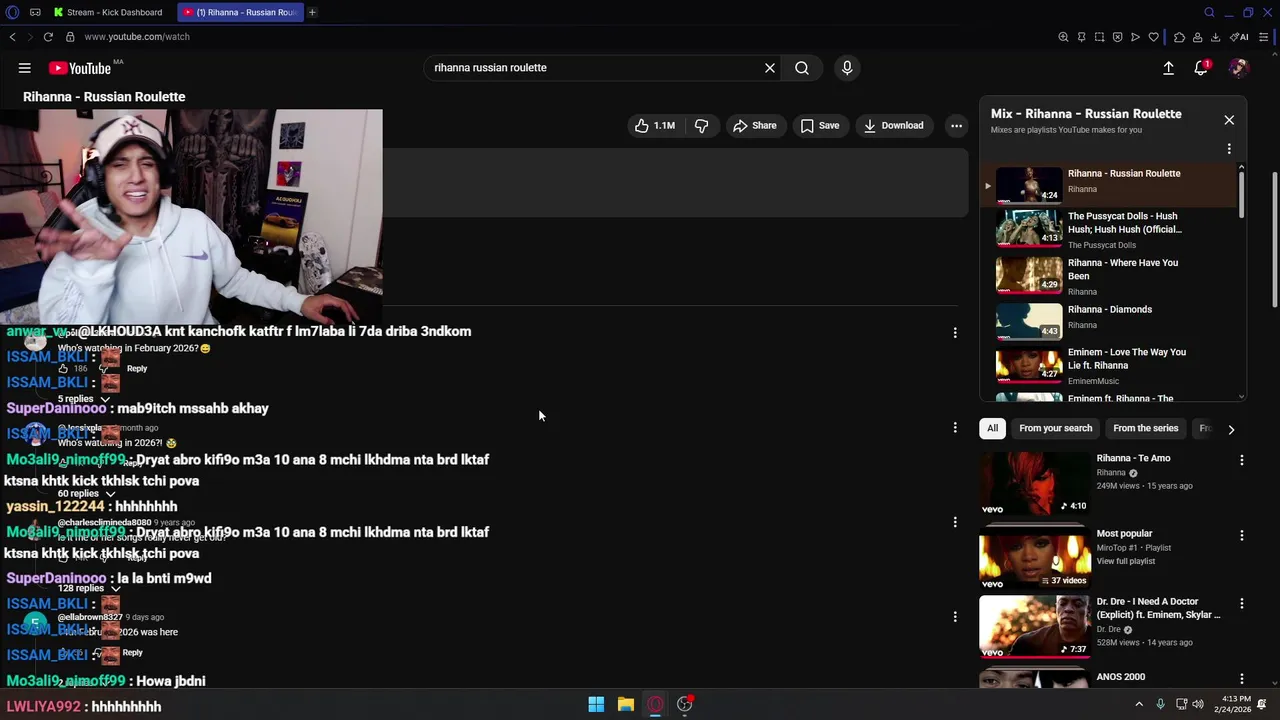Open the Opera menu icon
The width and height of the screenshot is (1280, 720).
pos(12,12)
